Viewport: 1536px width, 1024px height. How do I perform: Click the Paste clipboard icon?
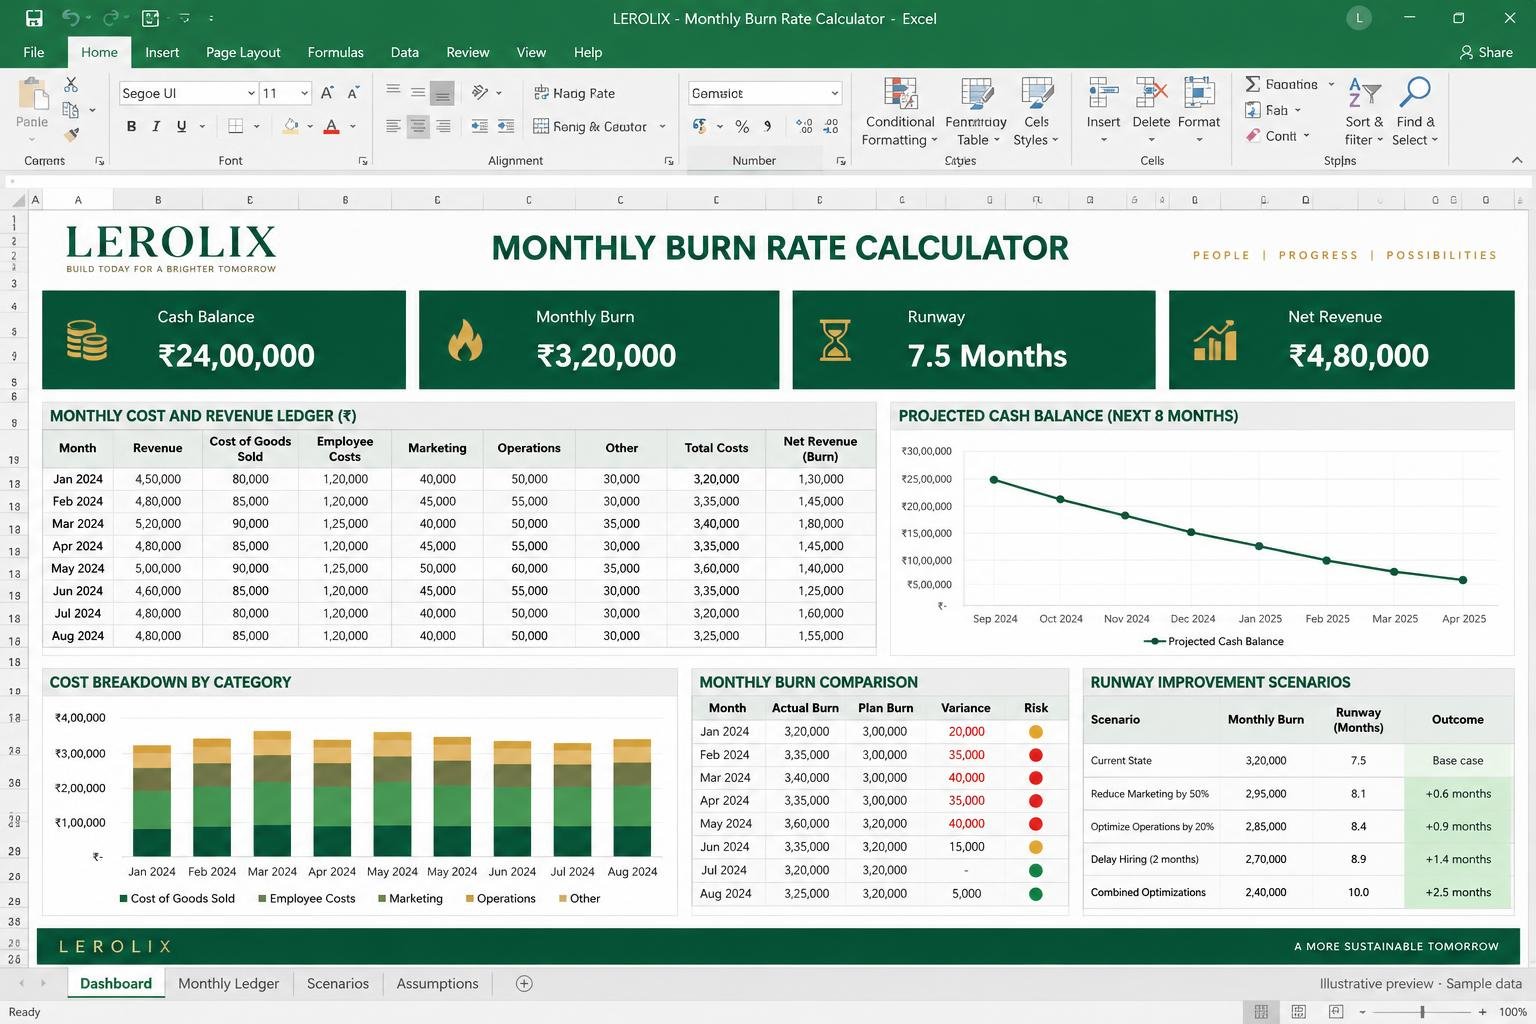(x=32, y=96)
